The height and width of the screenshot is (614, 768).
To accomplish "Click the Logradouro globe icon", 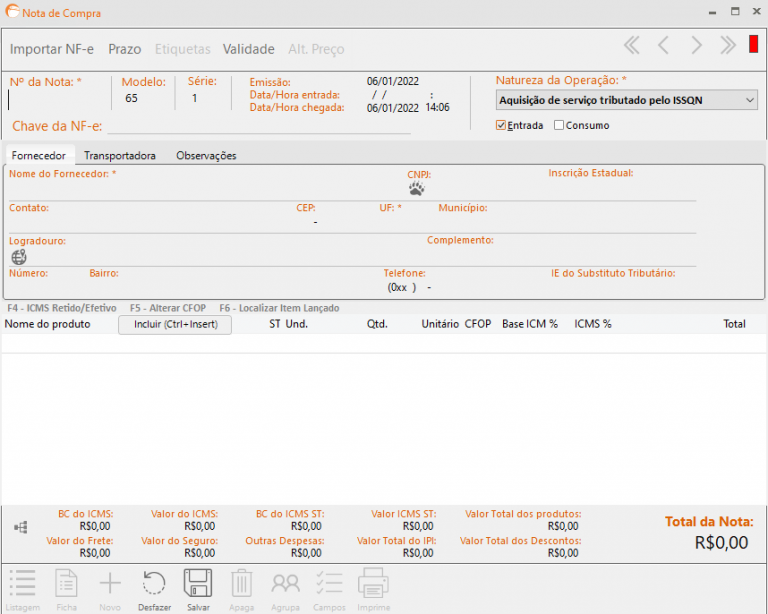I will coord(19,257).
